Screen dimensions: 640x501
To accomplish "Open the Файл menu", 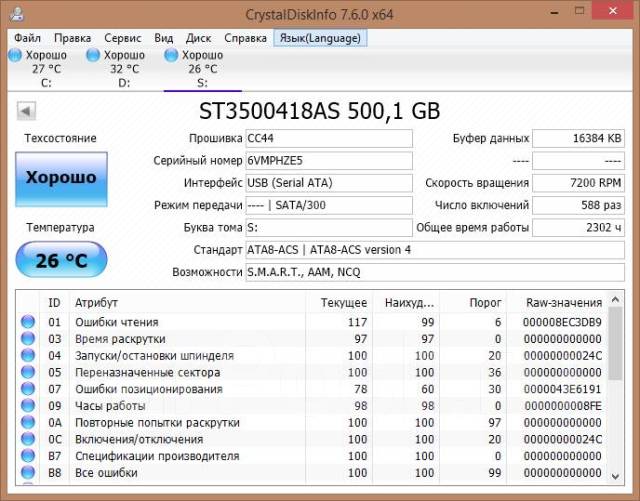I will pyautogui.click(x=27, y=38).
